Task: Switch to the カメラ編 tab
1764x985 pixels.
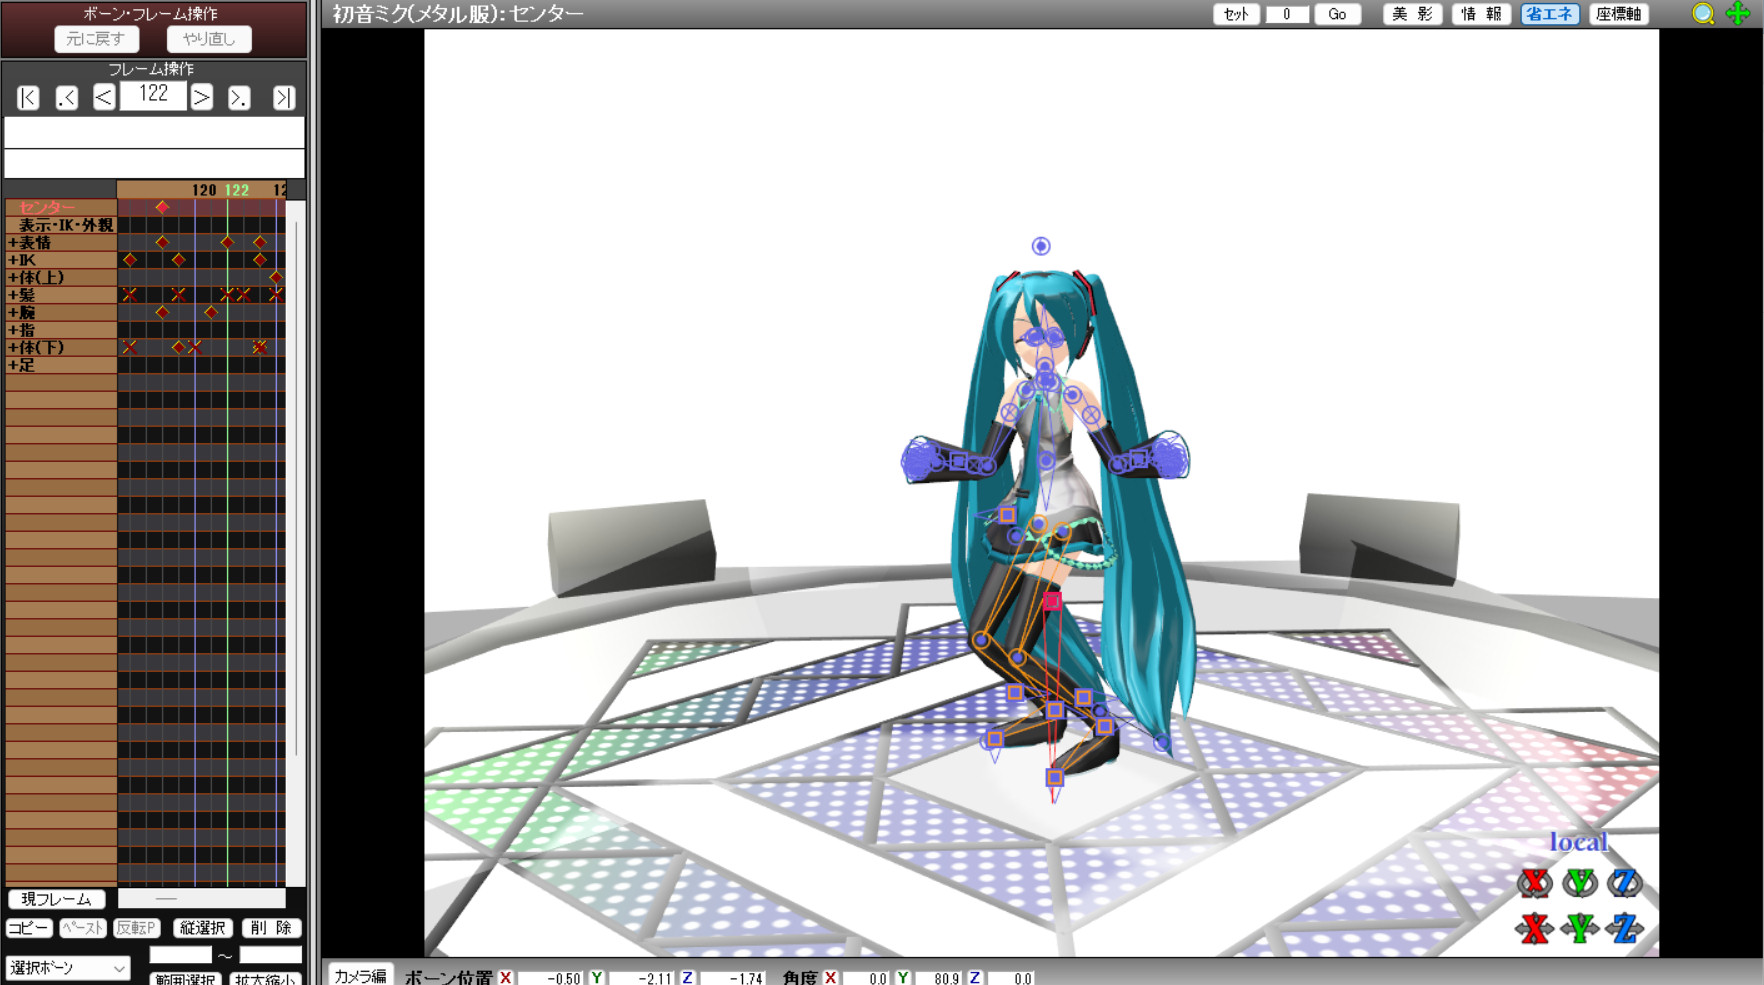Action: click(x=360, y=976)
